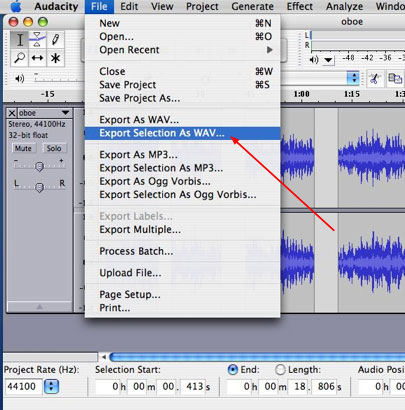
Task: Choose Export As Ogg Vorbis...
Action: pyautogui.click(x=183, y=181)
